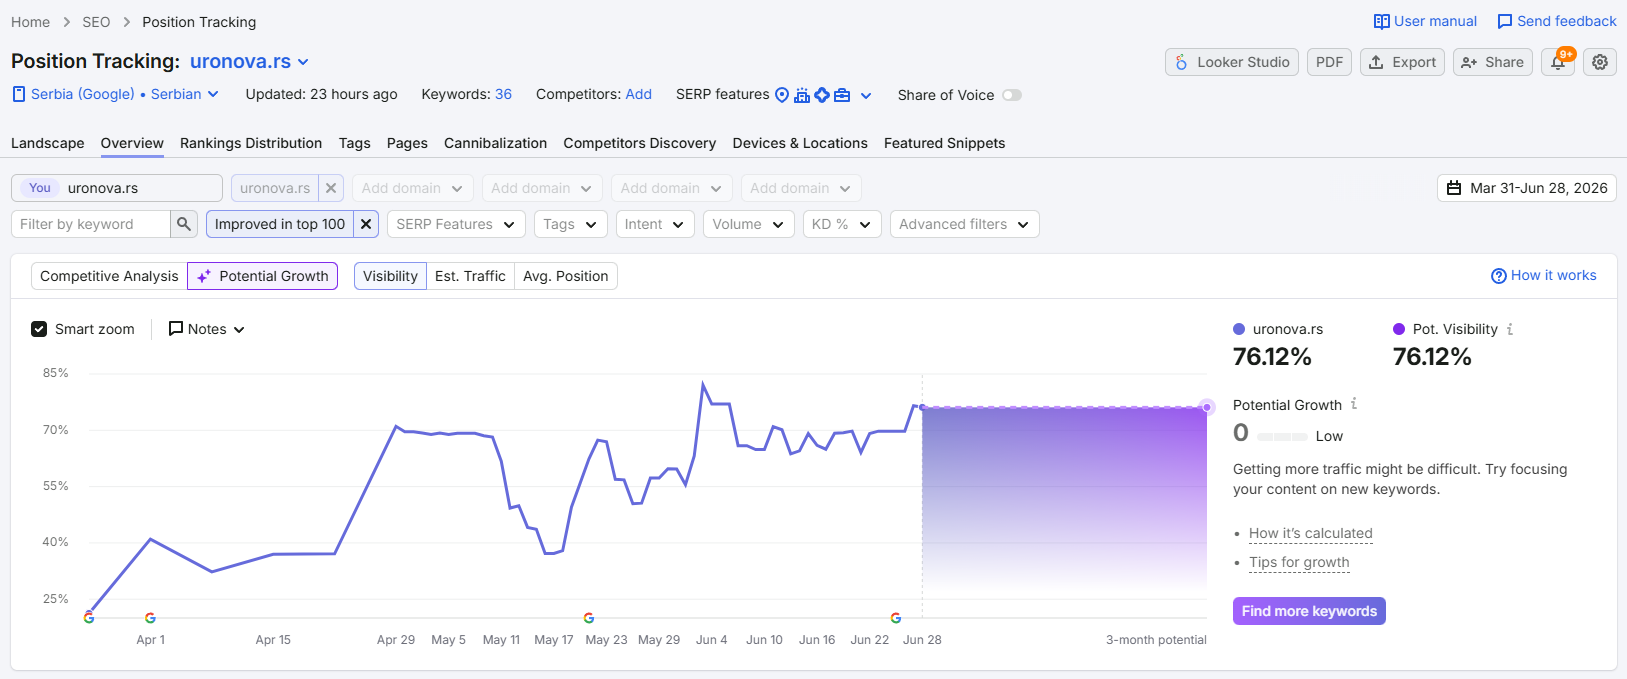Open the Tips for growth link
This screenshot has width=1627, height=679.
coord(1299,562)
